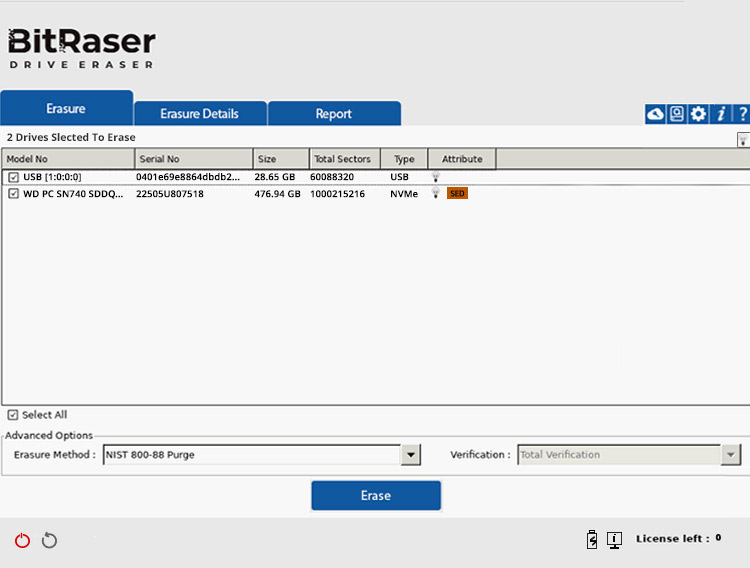
Task: Open settings gear icon
Action: [698, 114]
